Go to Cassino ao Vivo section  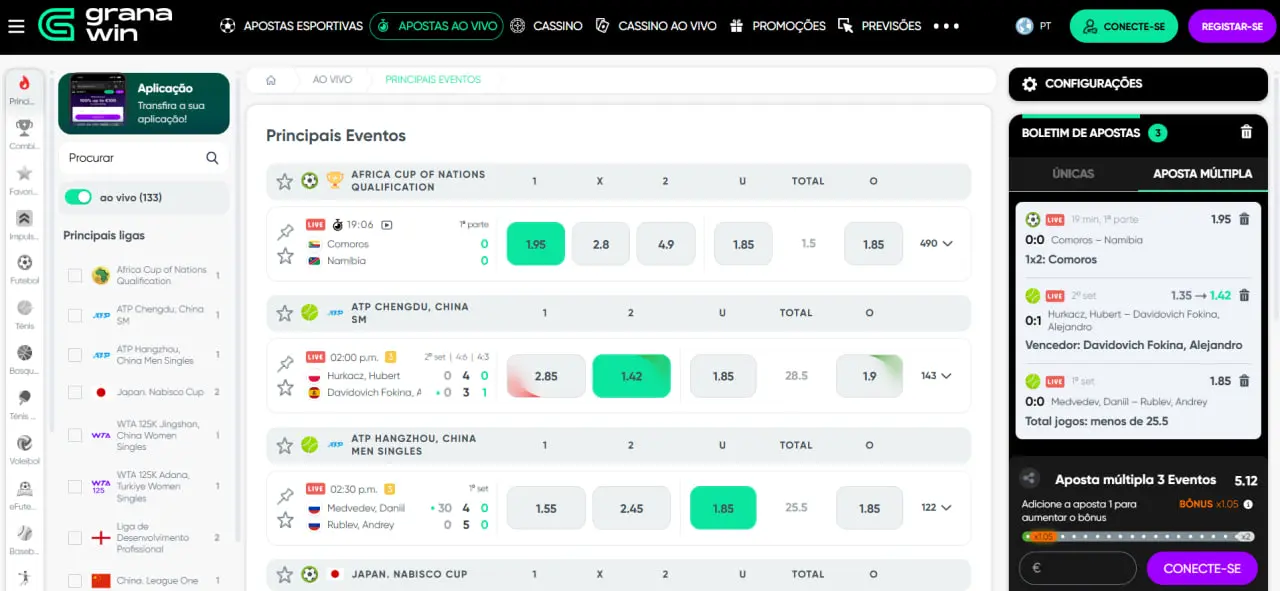point(655,26)
